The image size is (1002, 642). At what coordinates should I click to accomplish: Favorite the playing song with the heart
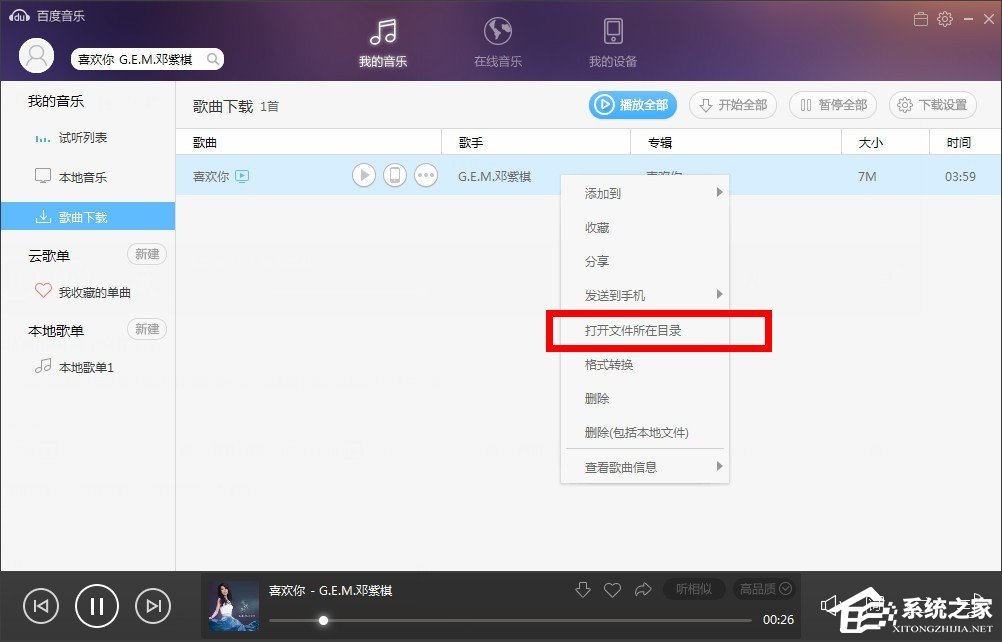pos(613,590)
